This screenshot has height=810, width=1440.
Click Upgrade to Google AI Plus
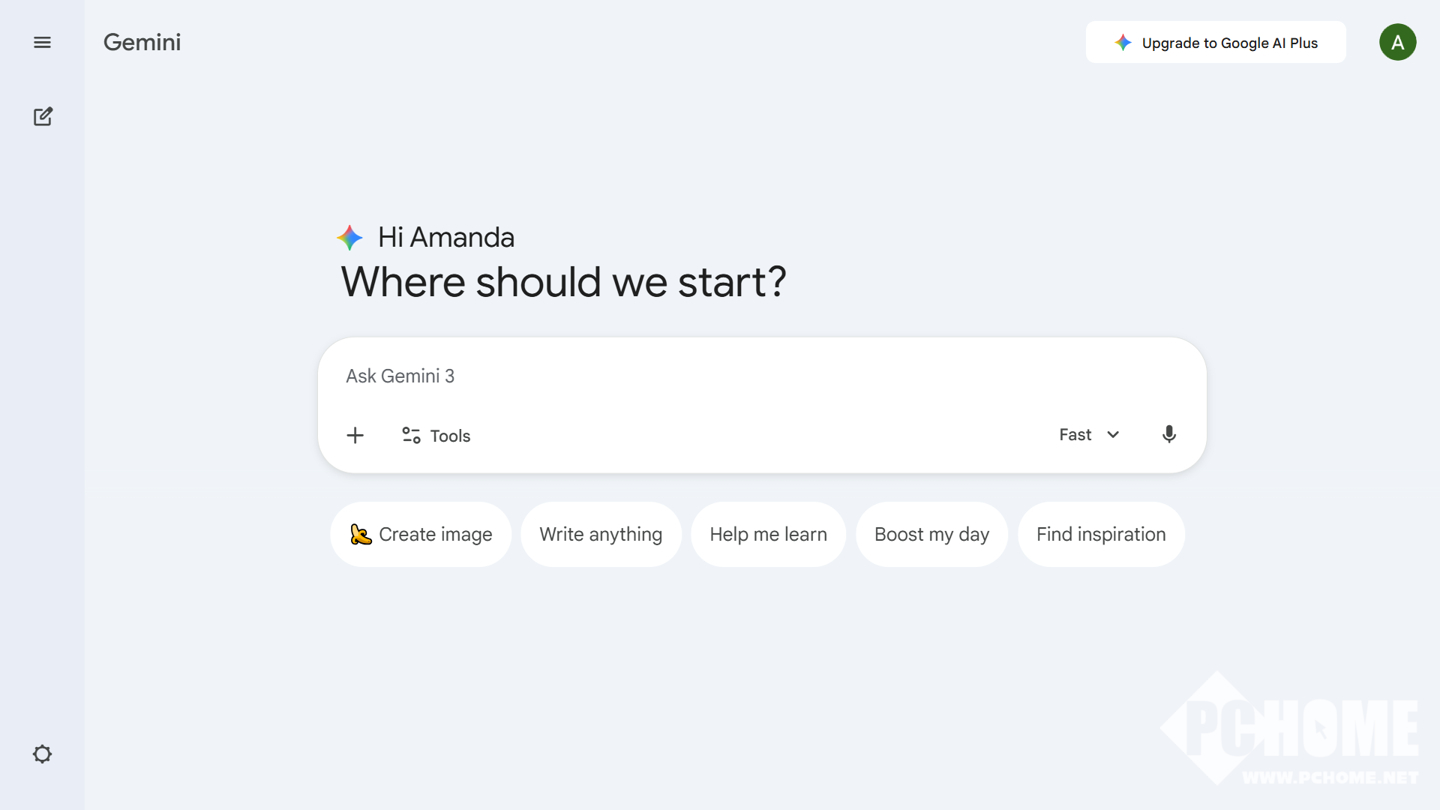click(1215, 42)
